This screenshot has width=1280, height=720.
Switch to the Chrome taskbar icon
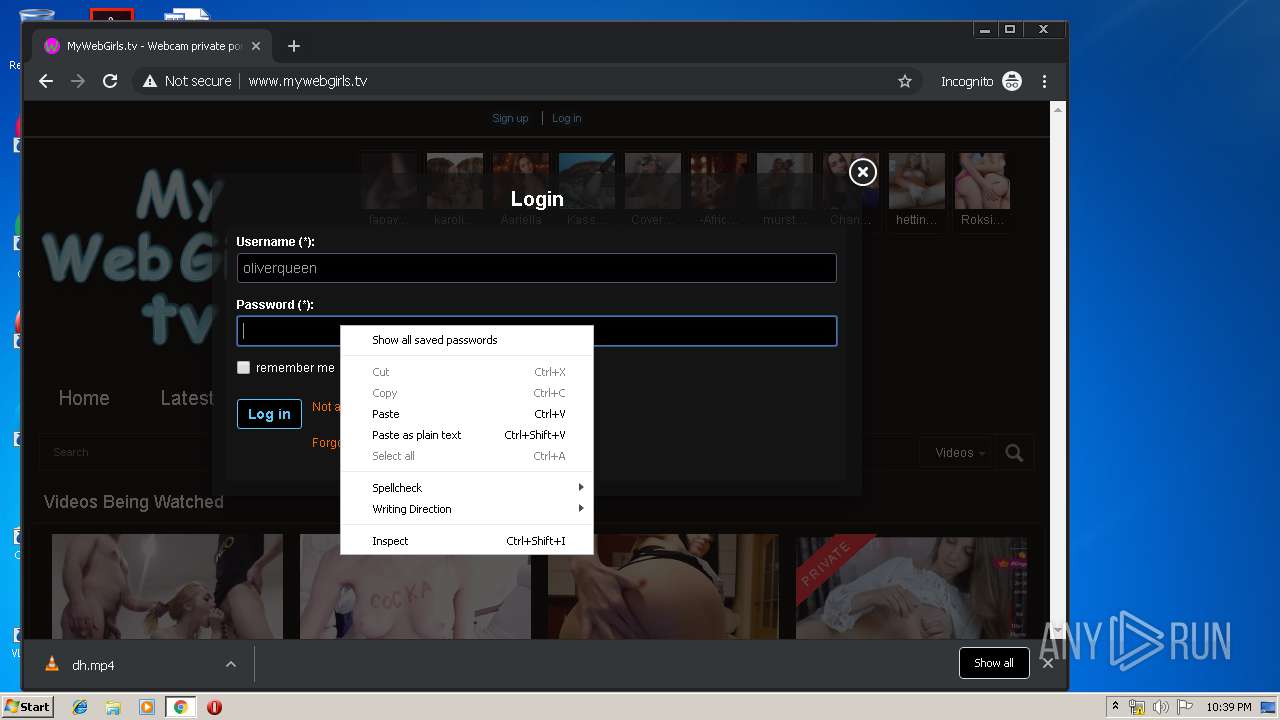click(180, 707)
